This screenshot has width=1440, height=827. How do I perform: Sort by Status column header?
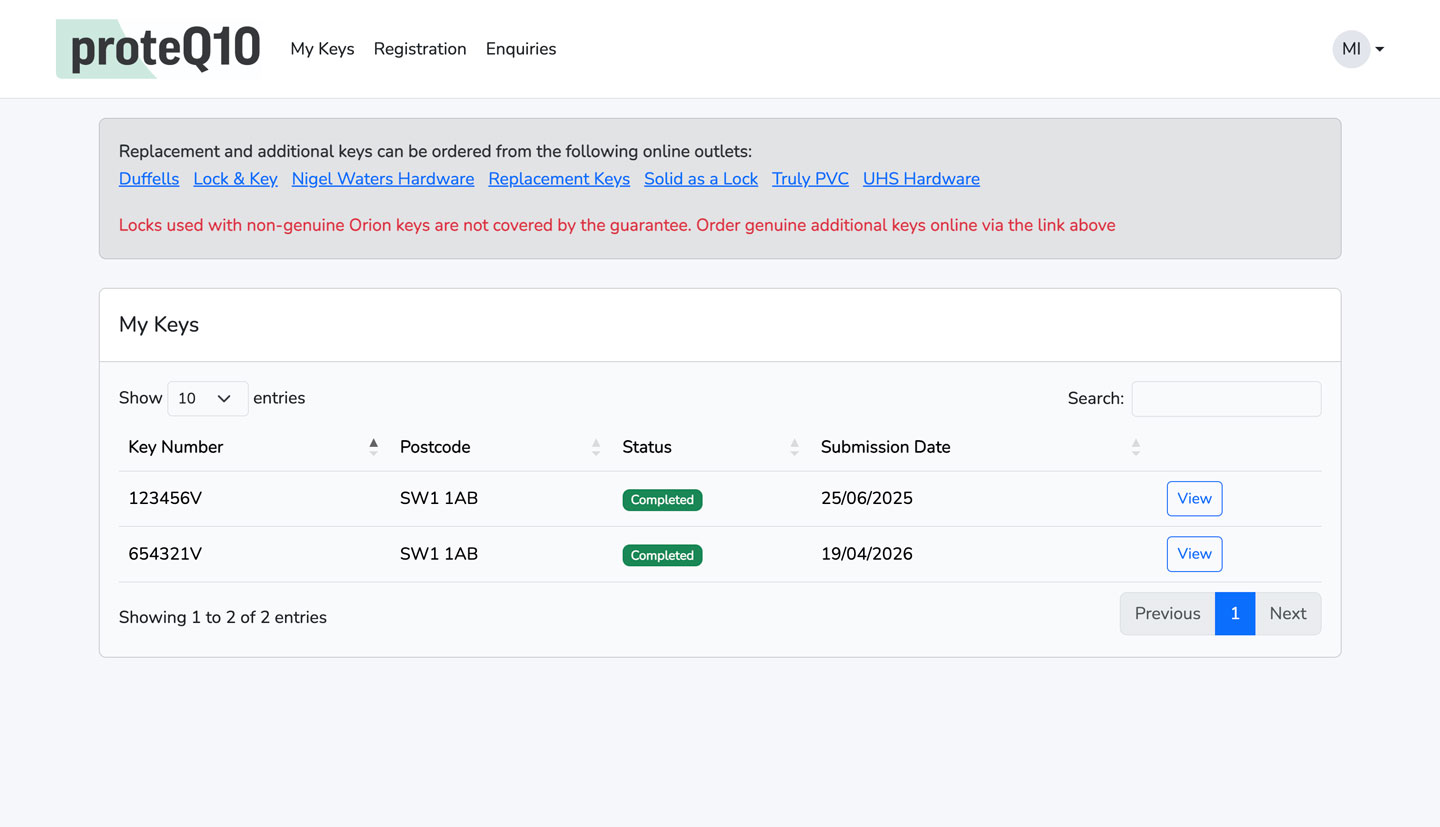[711, 447]
